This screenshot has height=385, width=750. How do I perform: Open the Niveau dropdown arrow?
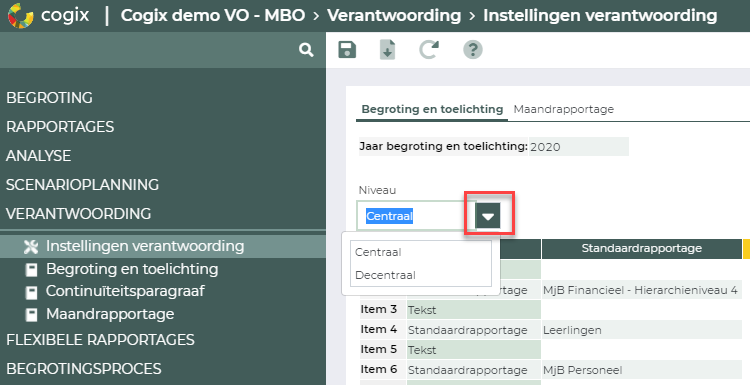click(488, 216)
